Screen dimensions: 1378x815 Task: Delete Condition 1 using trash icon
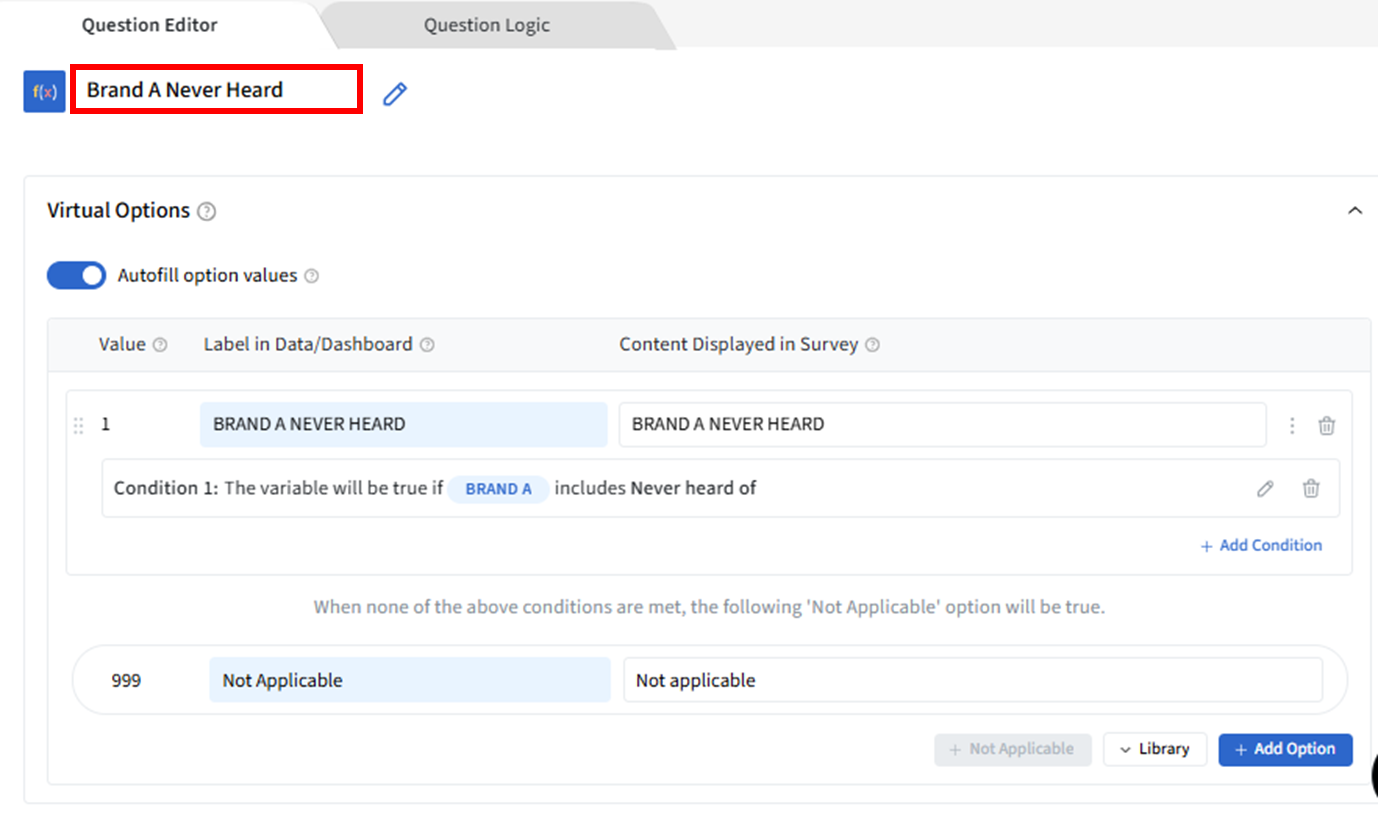1310,489
